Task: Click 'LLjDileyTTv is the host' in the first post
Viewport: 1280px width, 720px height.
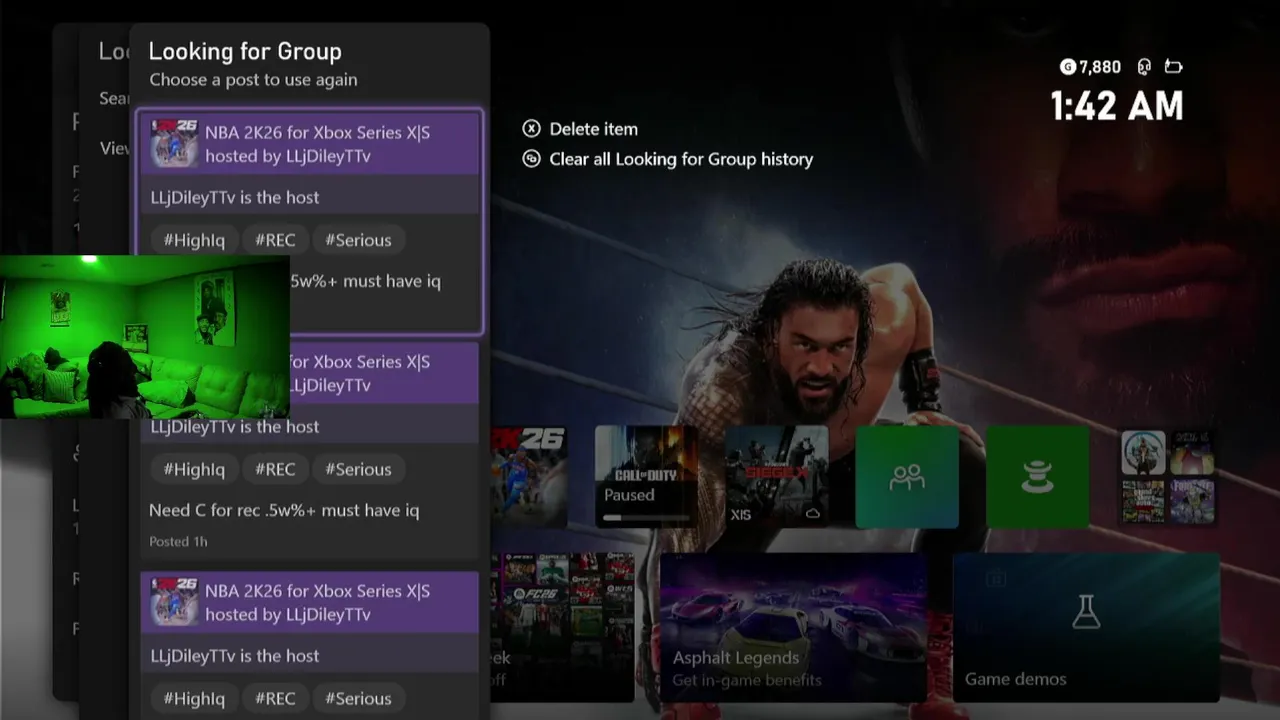Action: click(235, 197)
